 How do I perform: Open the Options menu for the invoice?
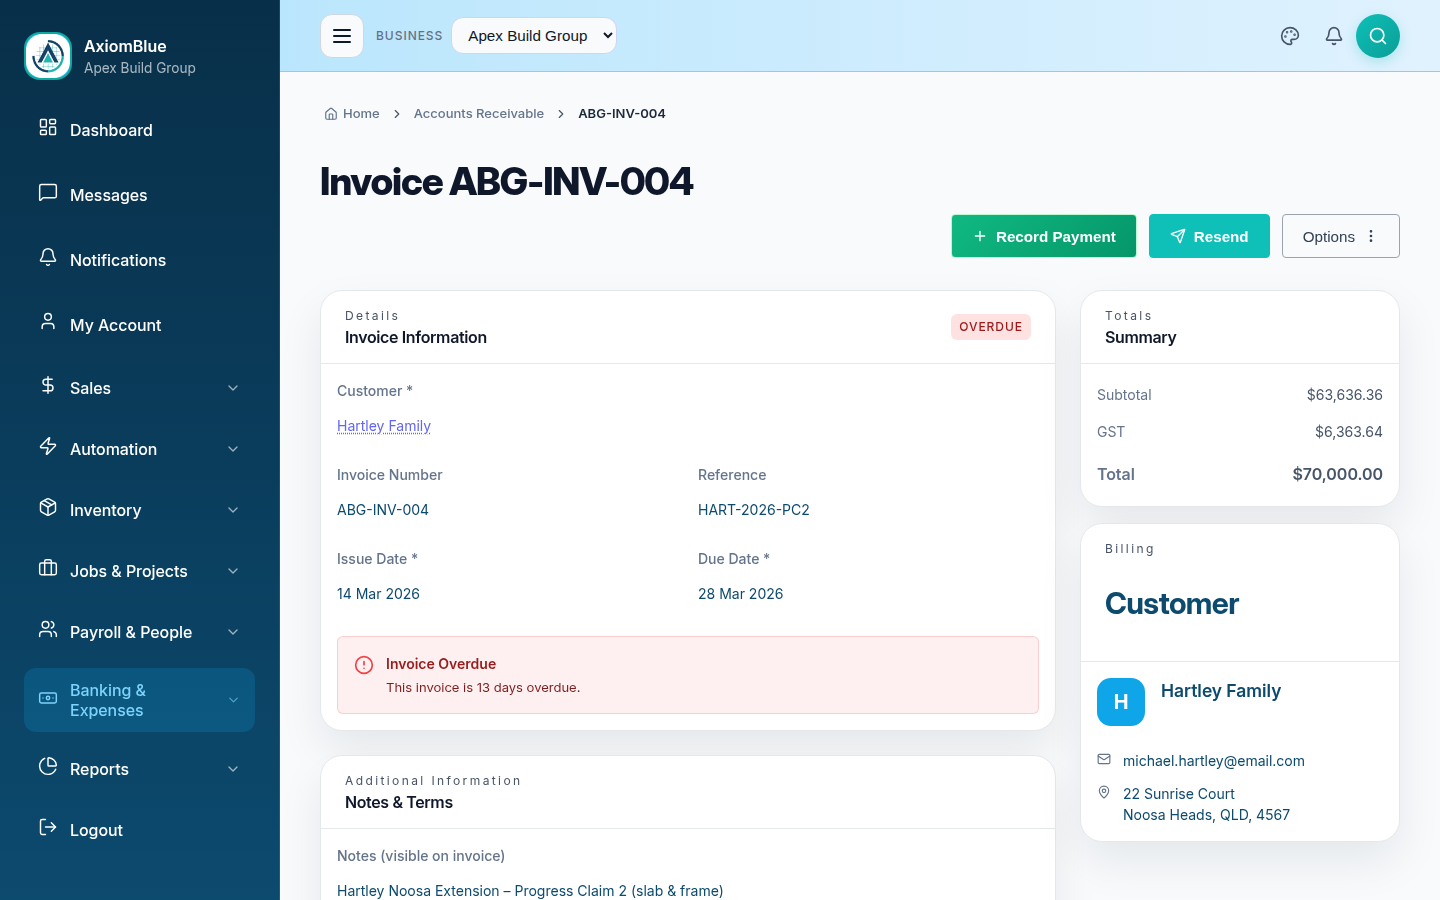(1340, 236)
